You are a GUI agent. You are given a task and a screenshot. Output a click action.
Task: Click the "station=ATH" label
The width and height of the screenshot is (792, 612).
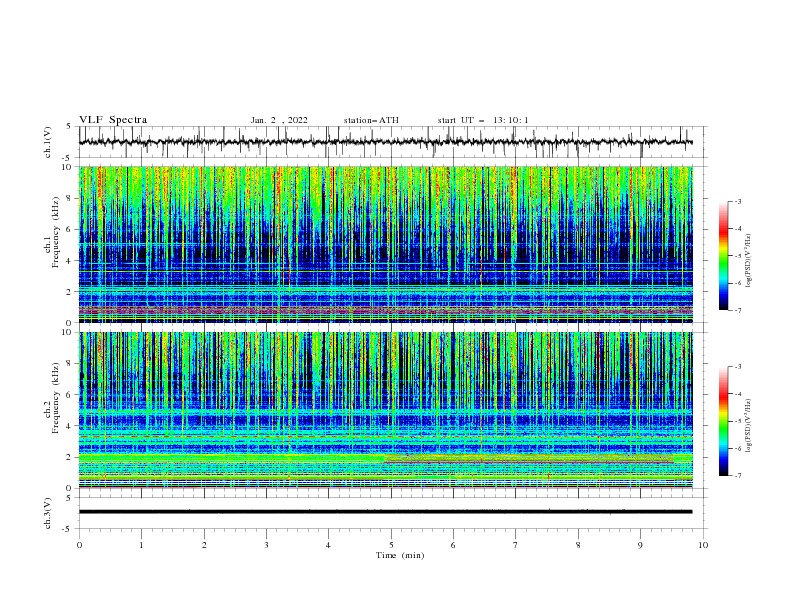coord(371,120)
